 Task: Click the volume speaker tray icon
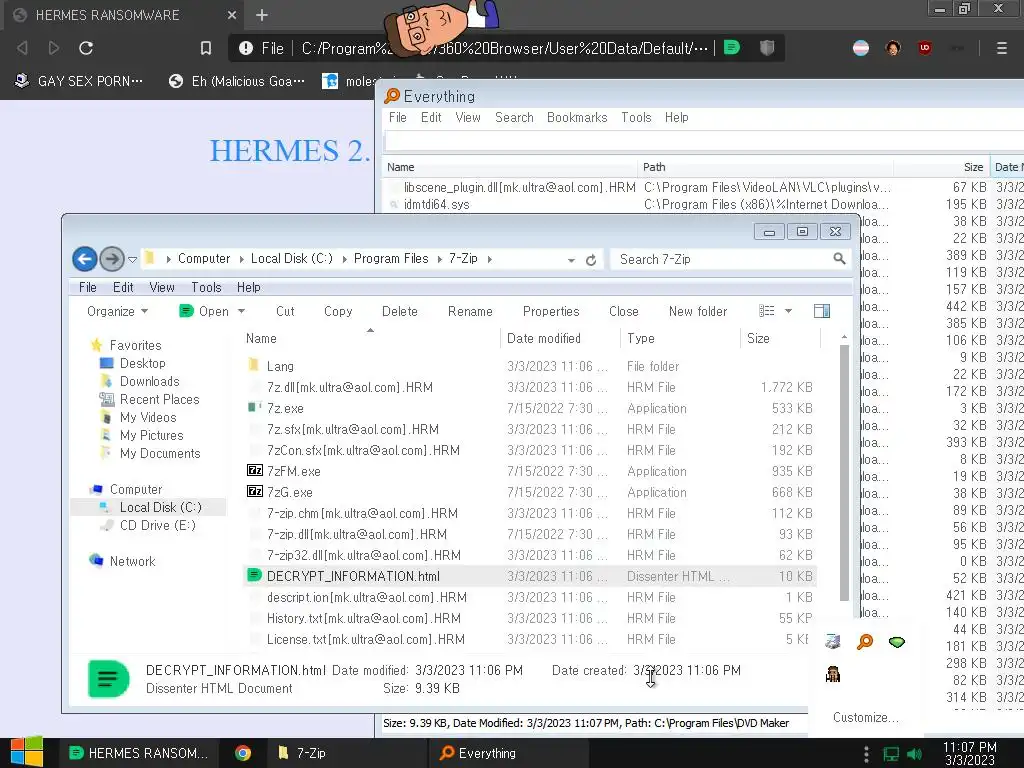pos(914,754)
